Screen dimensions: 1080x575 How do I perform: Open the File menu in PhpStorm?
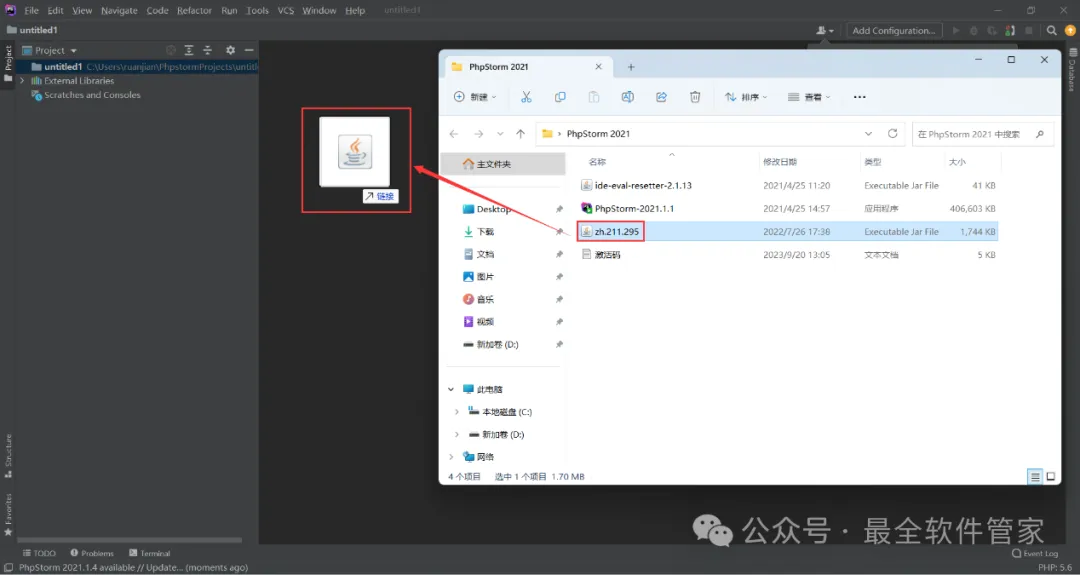32,10
